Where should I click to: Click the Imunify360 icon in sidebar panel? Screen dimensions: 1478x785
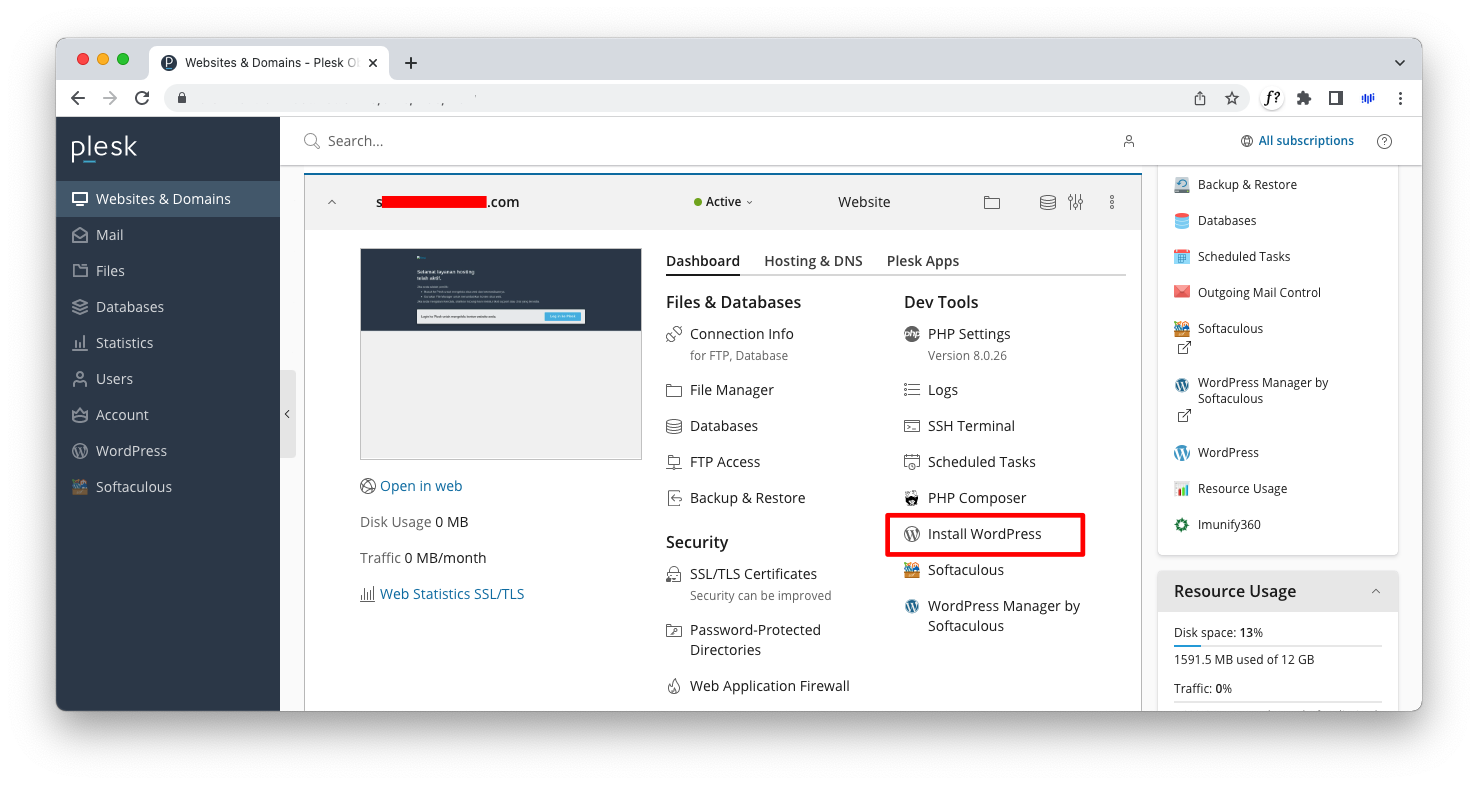point(1182,525)
